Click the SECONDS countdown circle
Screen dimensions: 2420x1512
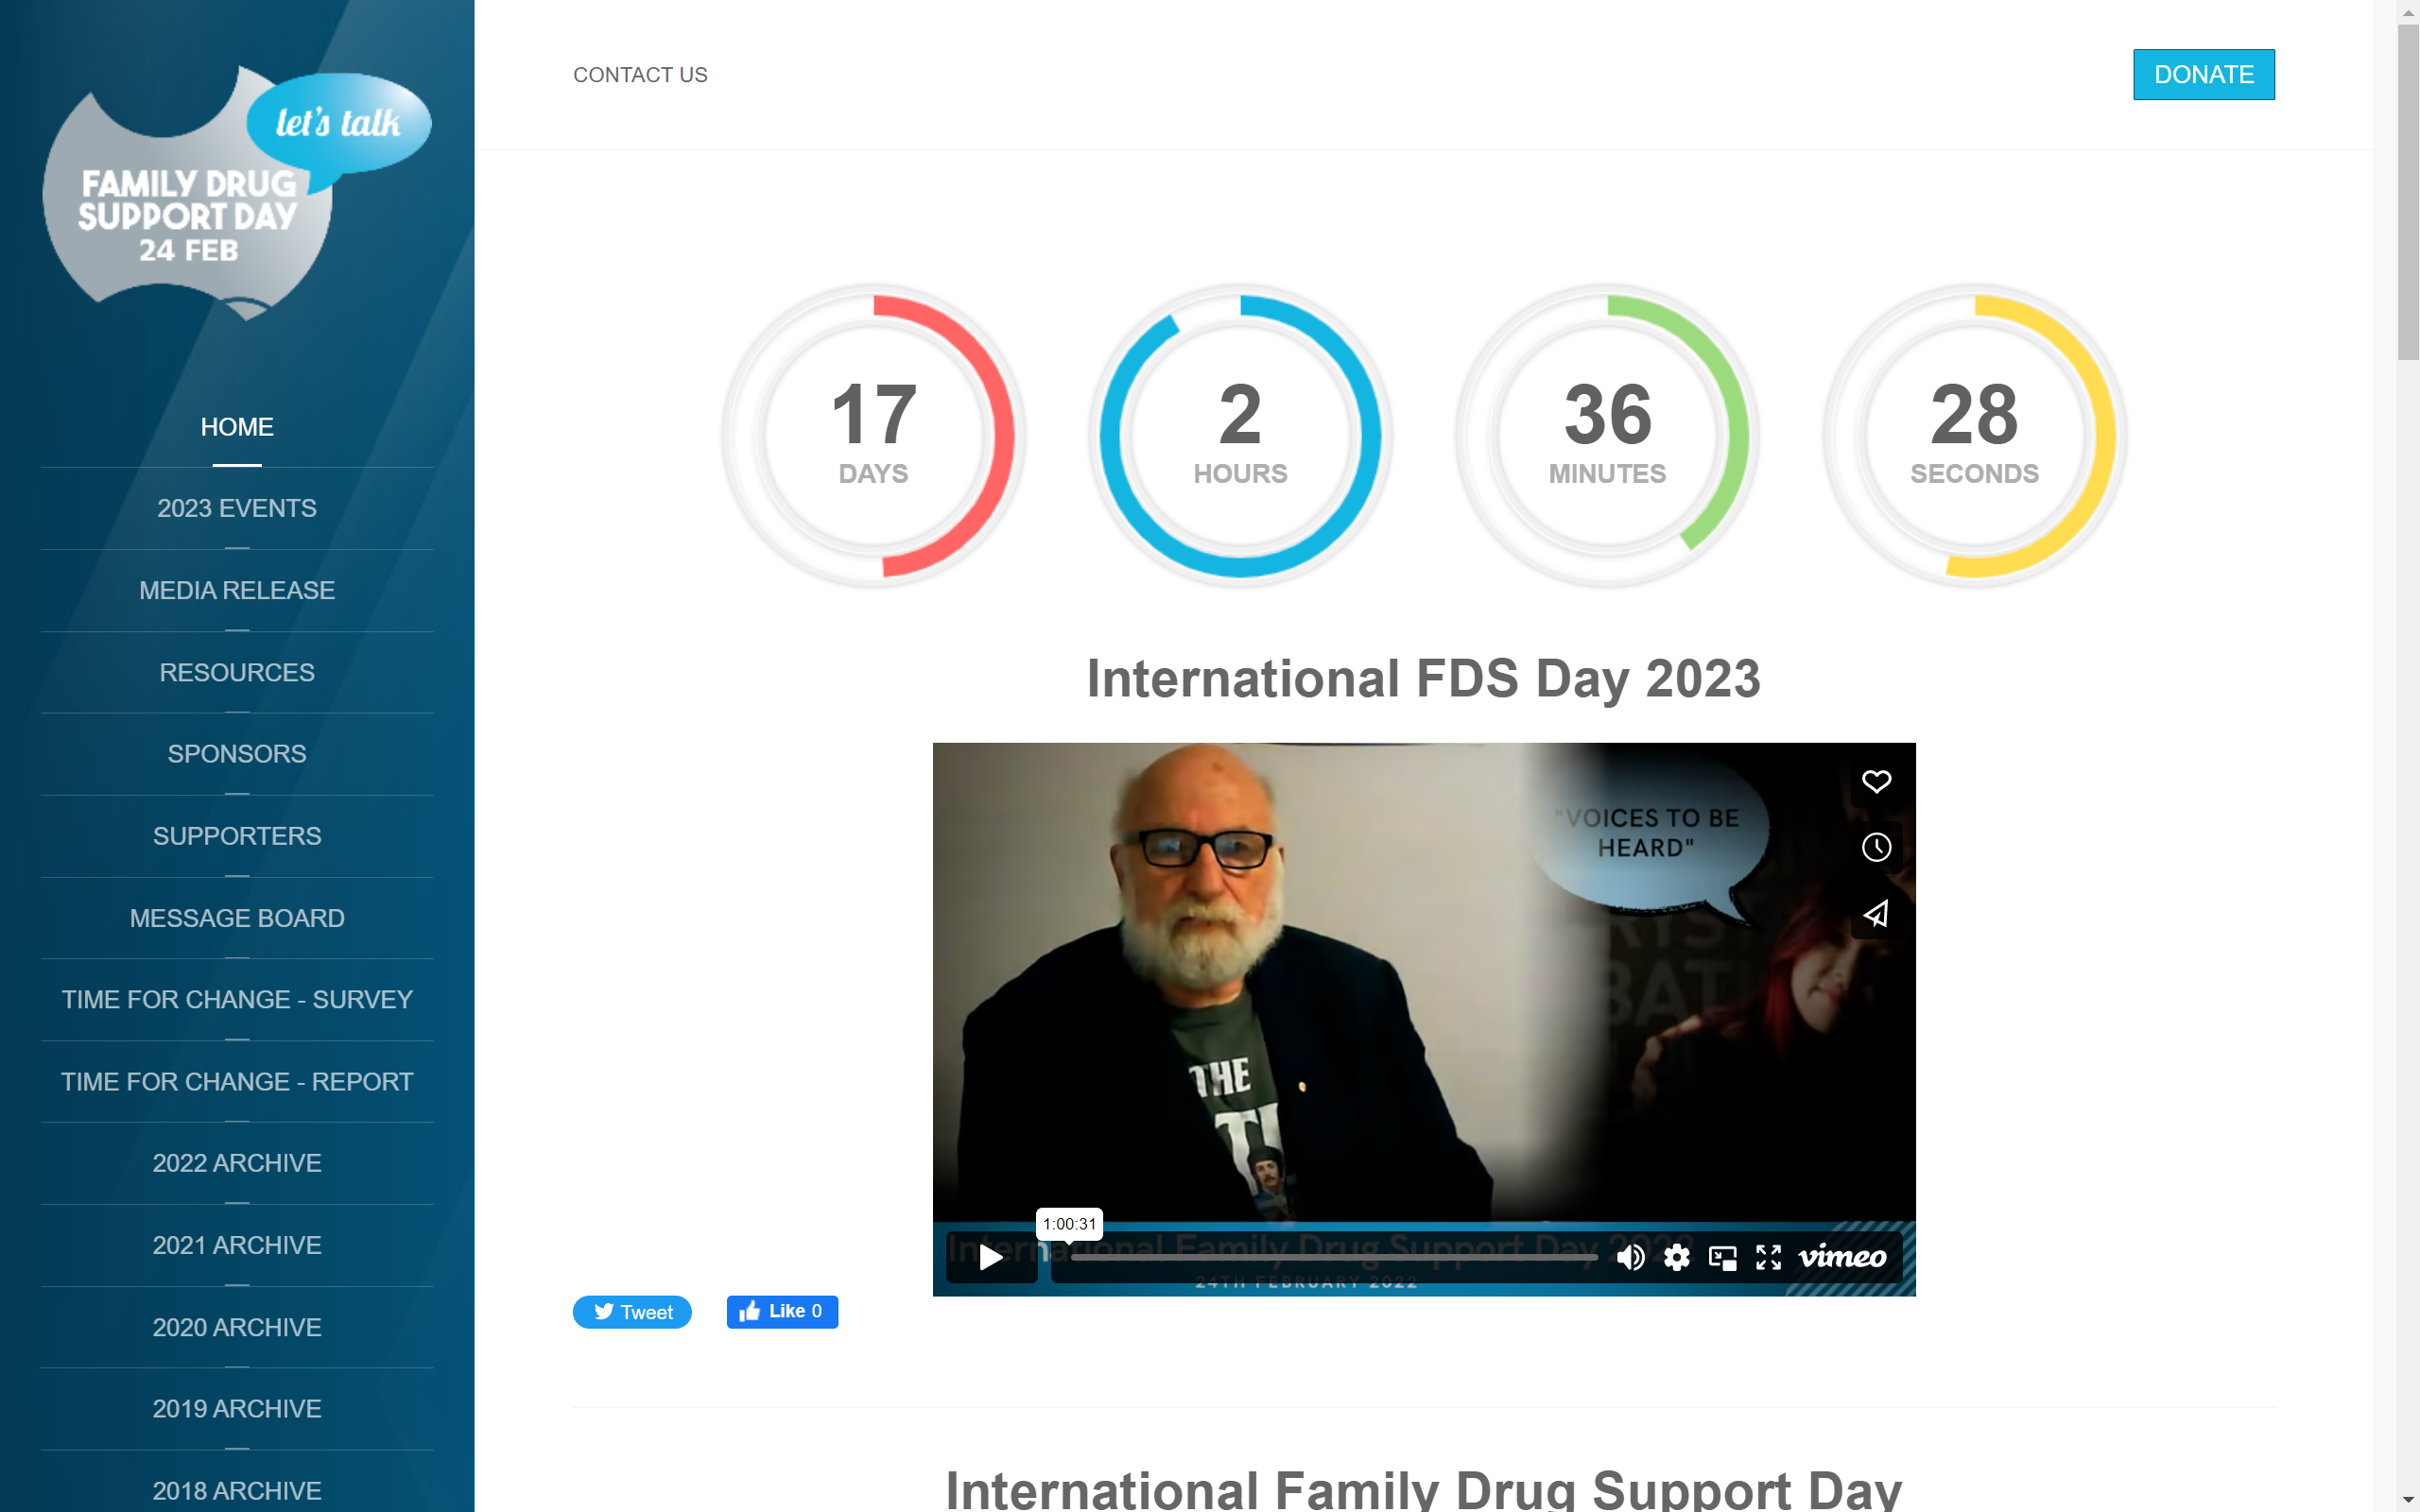(1974, 436)
